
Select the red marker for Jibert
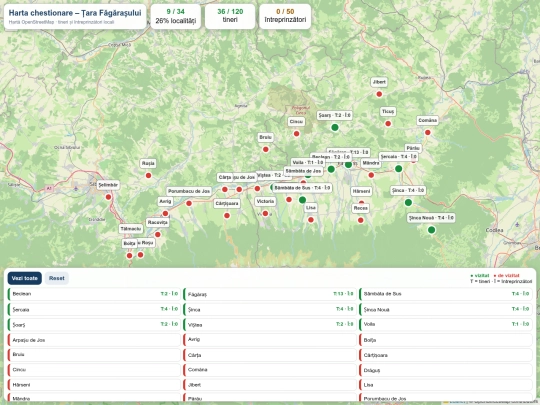(379, 94)
